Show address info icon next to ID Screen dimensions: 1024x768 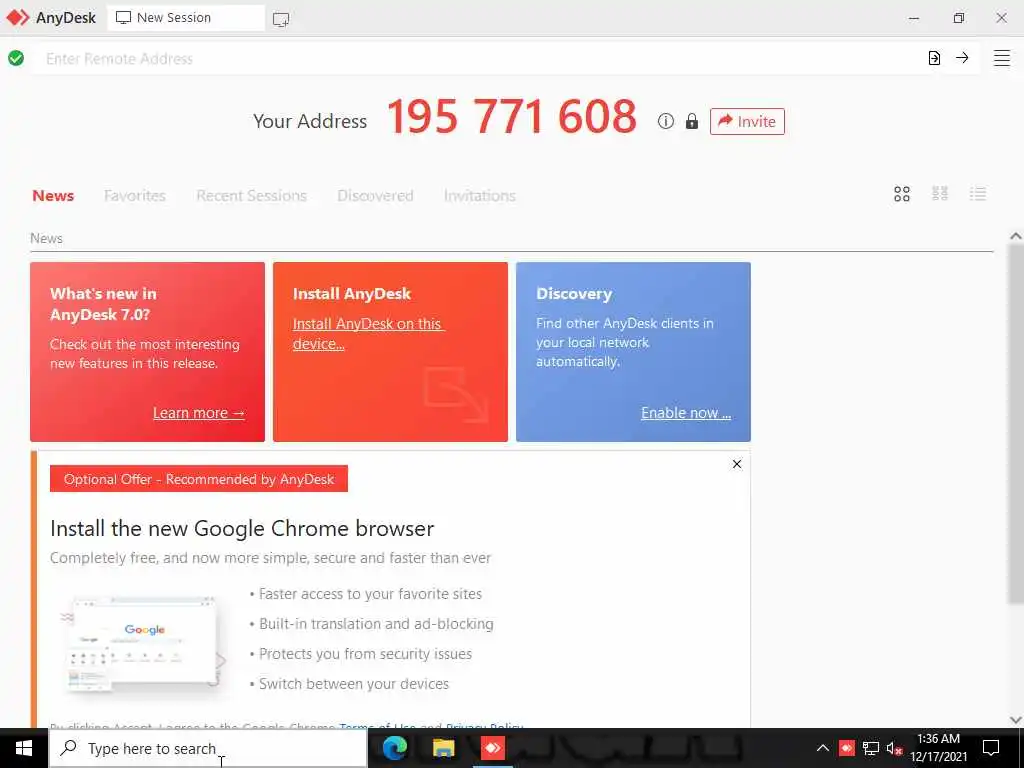665,121
